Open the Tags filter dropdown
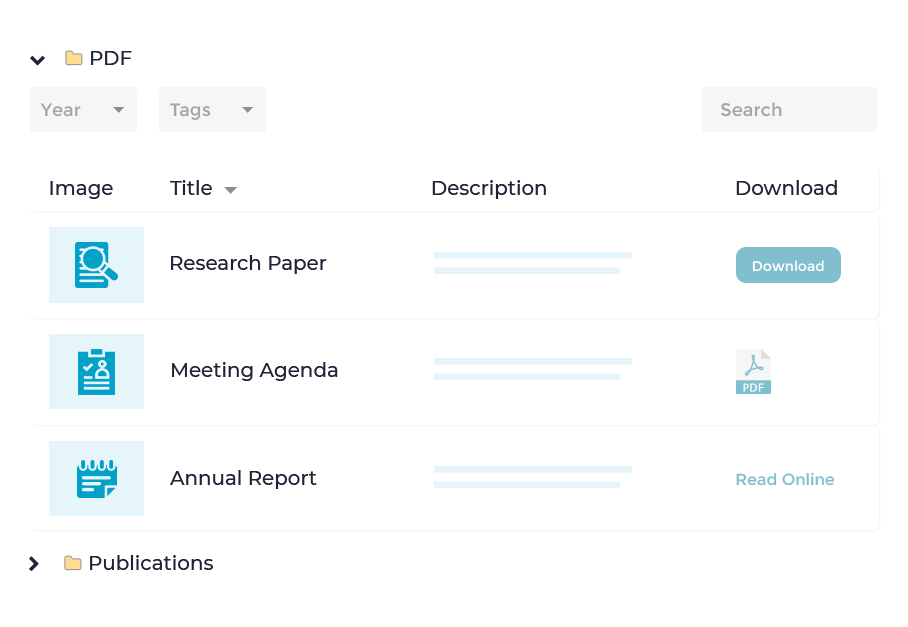The image size is (908, 627). pyautogui.click(x=212, y=110)
